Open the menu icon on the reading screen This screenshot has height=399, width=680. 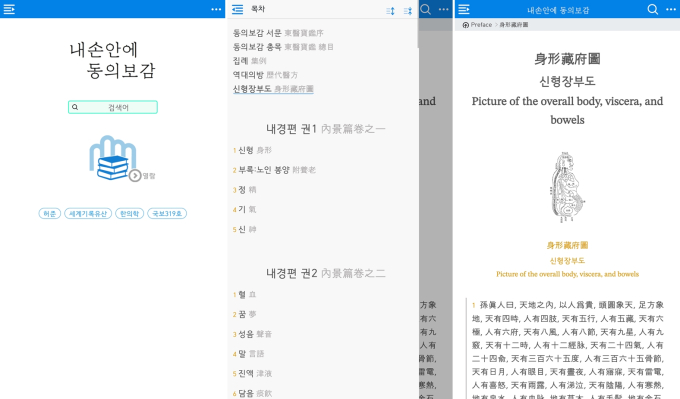[x=464, y=9]
